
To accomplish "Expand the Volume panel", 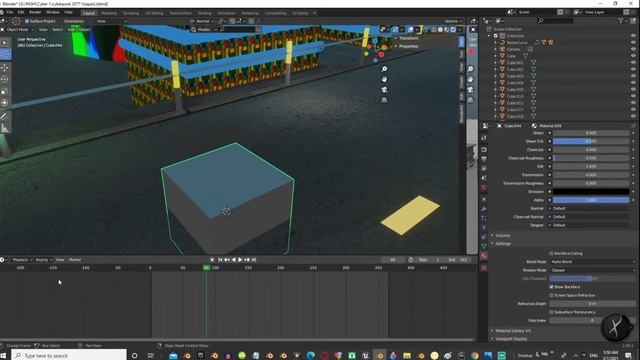I will [502, 236].
